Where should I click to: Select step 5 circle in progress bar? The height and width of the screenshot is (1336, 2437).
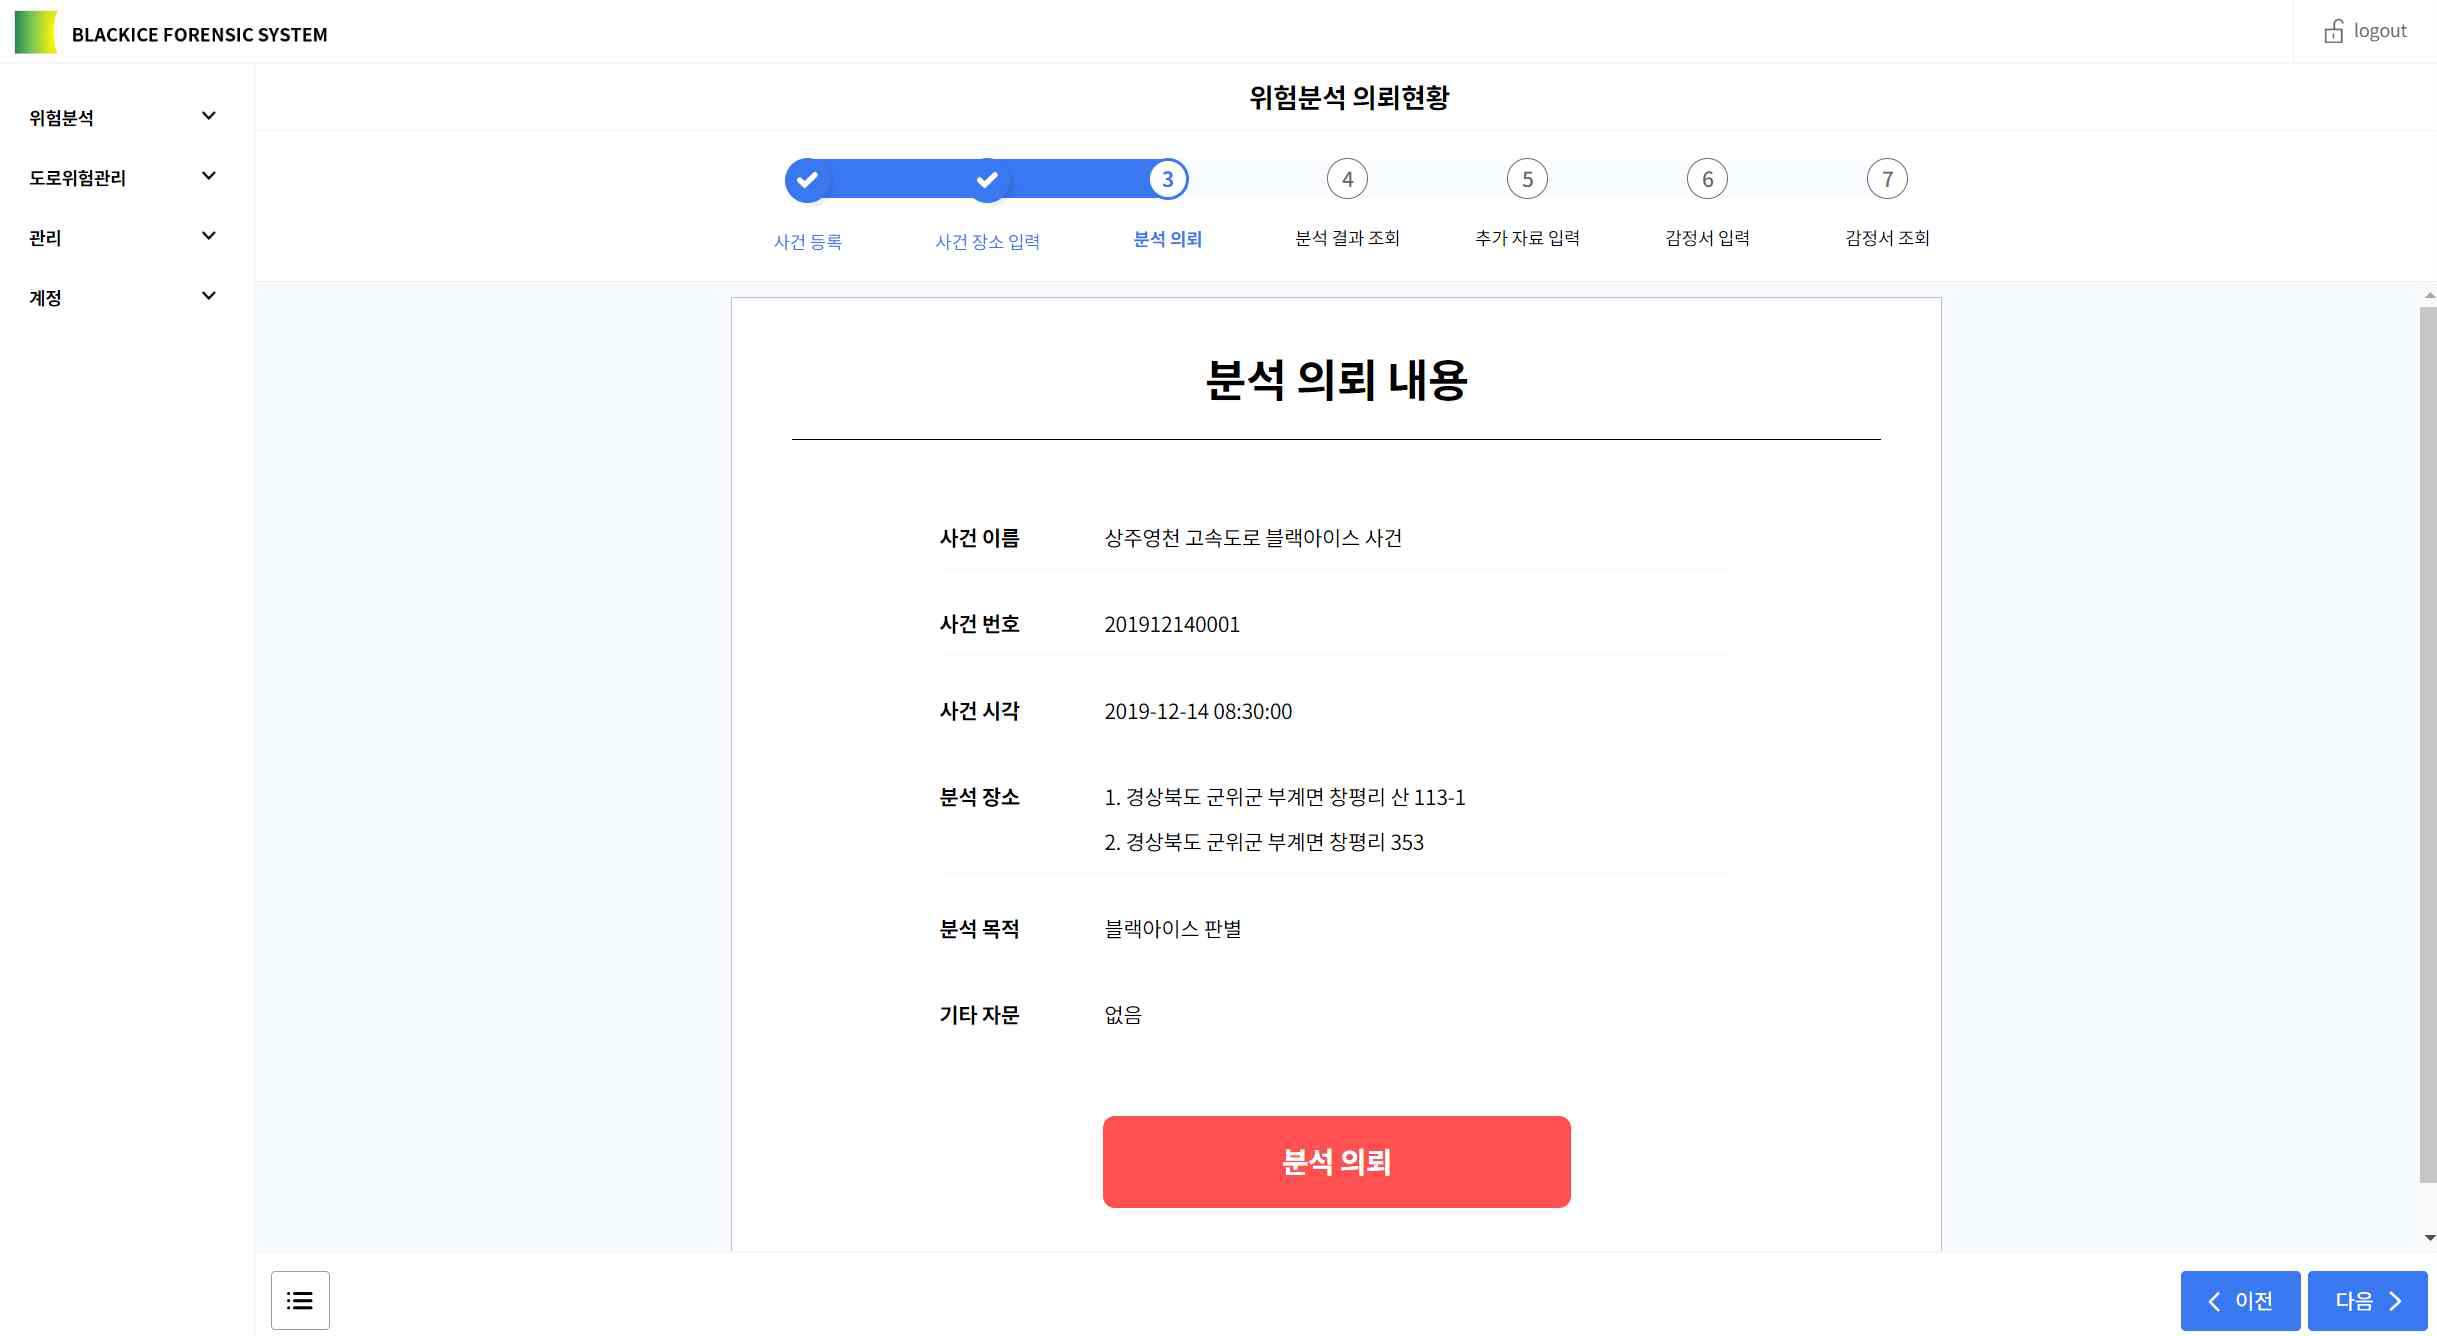tap(1527, 179)
